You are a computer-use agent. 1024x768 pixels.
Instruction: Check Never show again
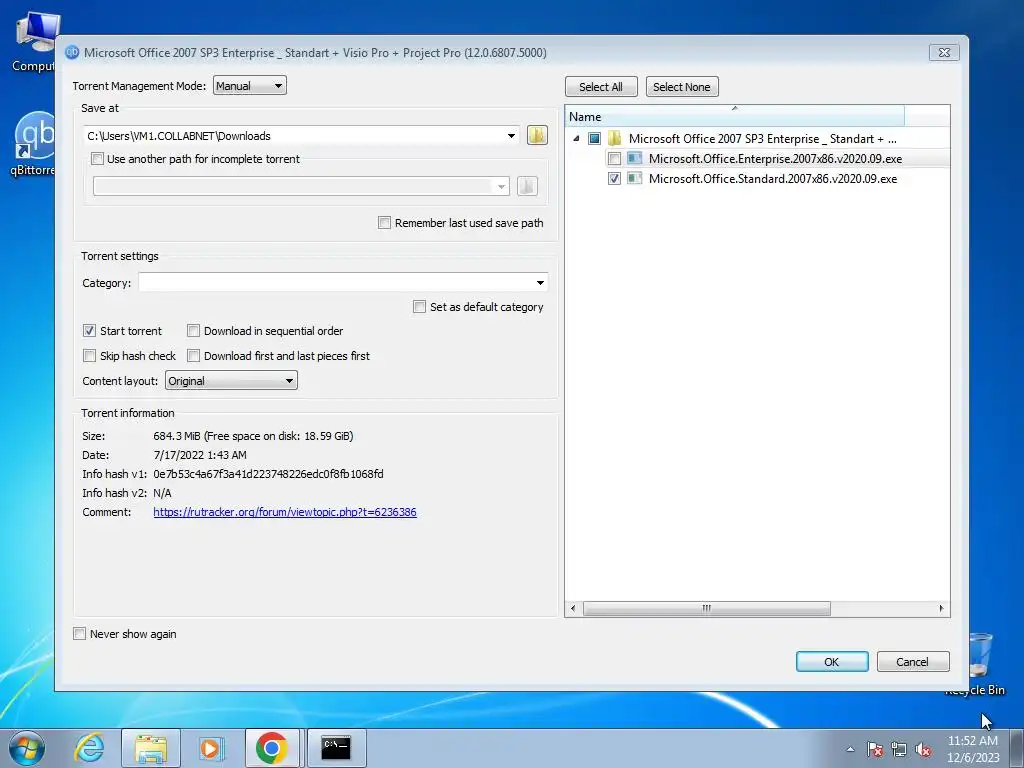coord(80,633)
